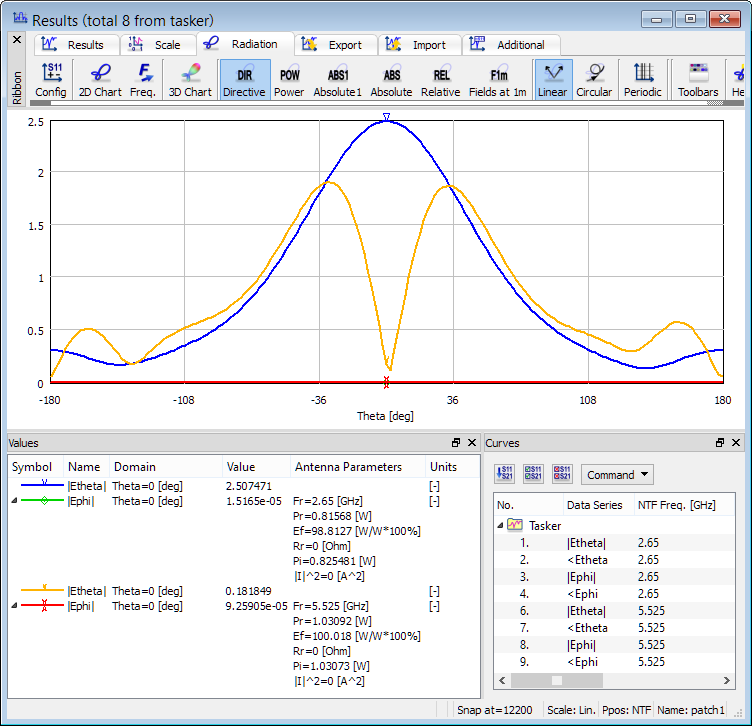This screenshot has width=752, height=726.
Task: Close the Ribbon panel
Action: 16,40
